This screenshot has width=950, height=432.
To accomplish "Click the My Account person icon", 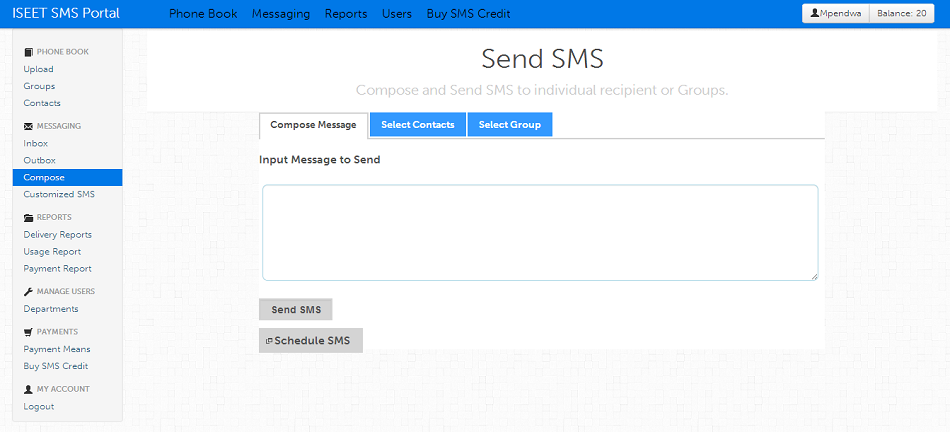I will point(28,389).
